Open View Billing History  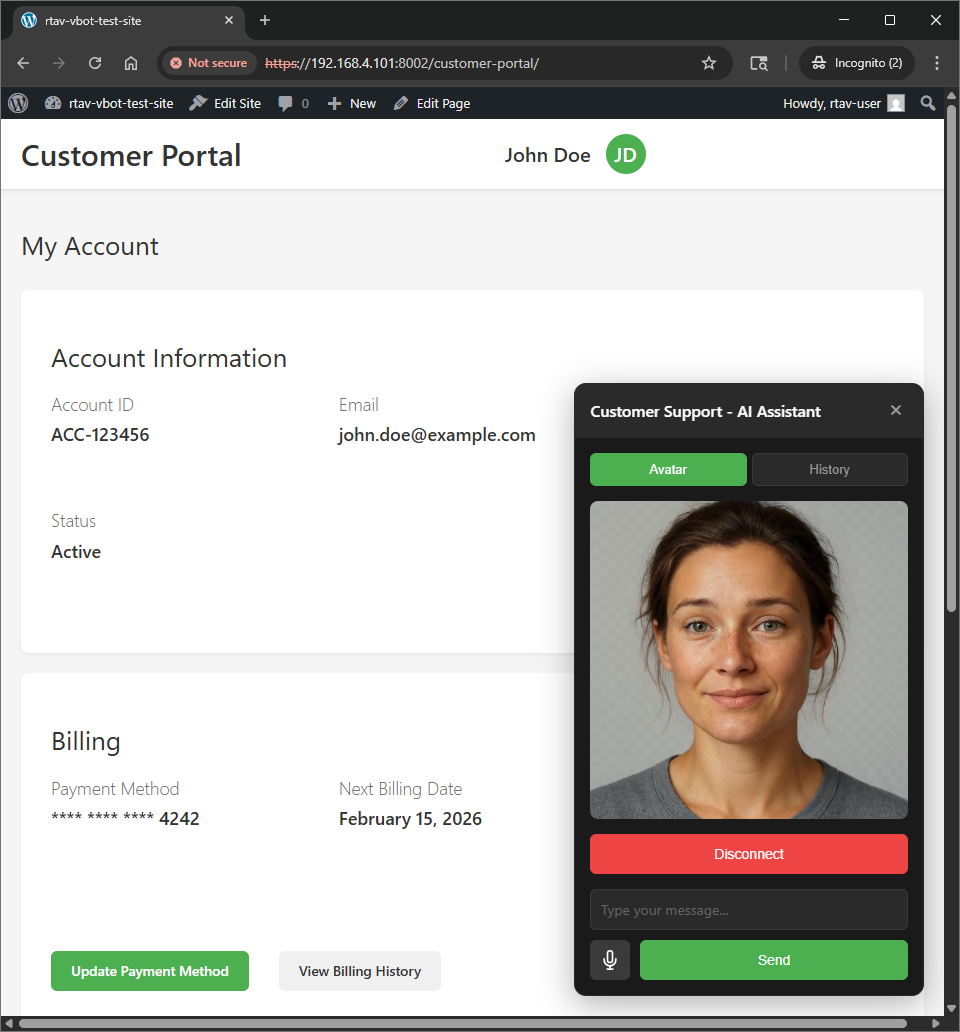pyautogui.click(x=360, y=971)
